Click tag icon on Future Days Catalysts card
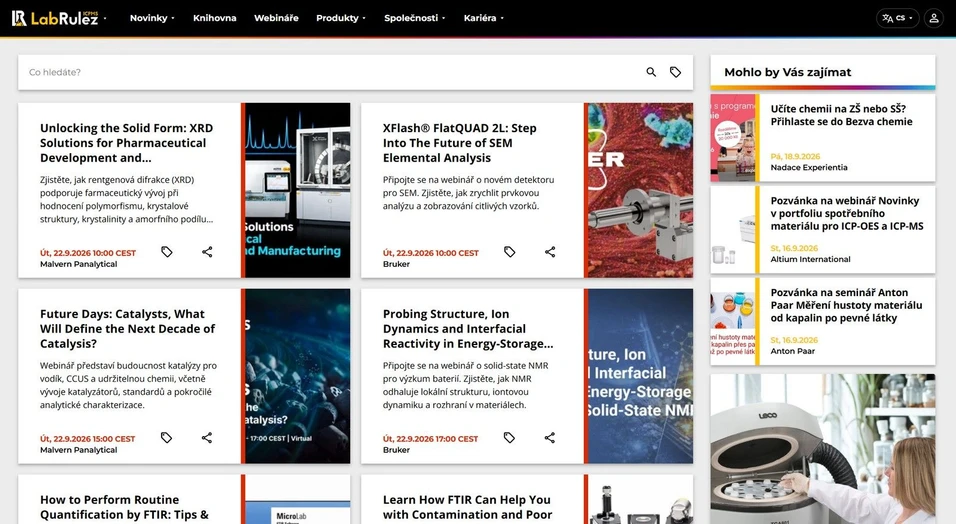This screenshot has height=524, width=956. click(166, 437)
